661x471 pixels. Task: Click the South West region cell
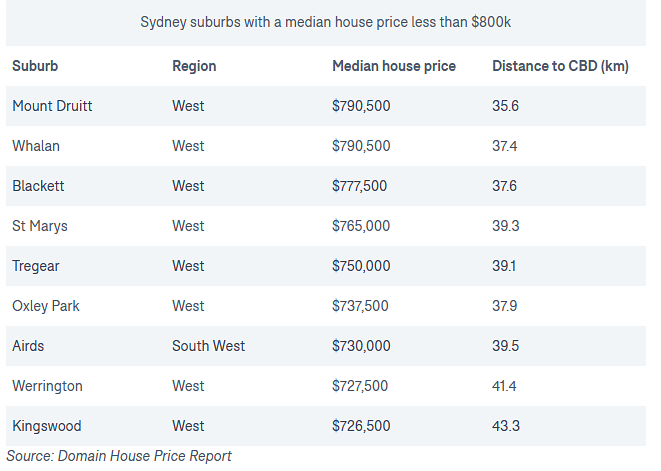click(208, 346)
